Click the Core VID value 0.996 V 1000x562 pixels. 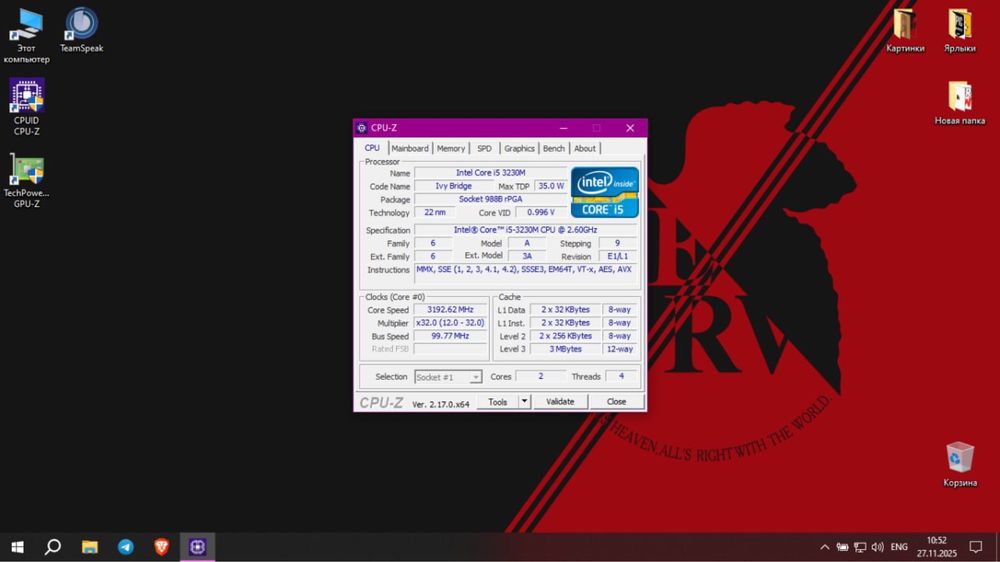[x=541, y=212]
